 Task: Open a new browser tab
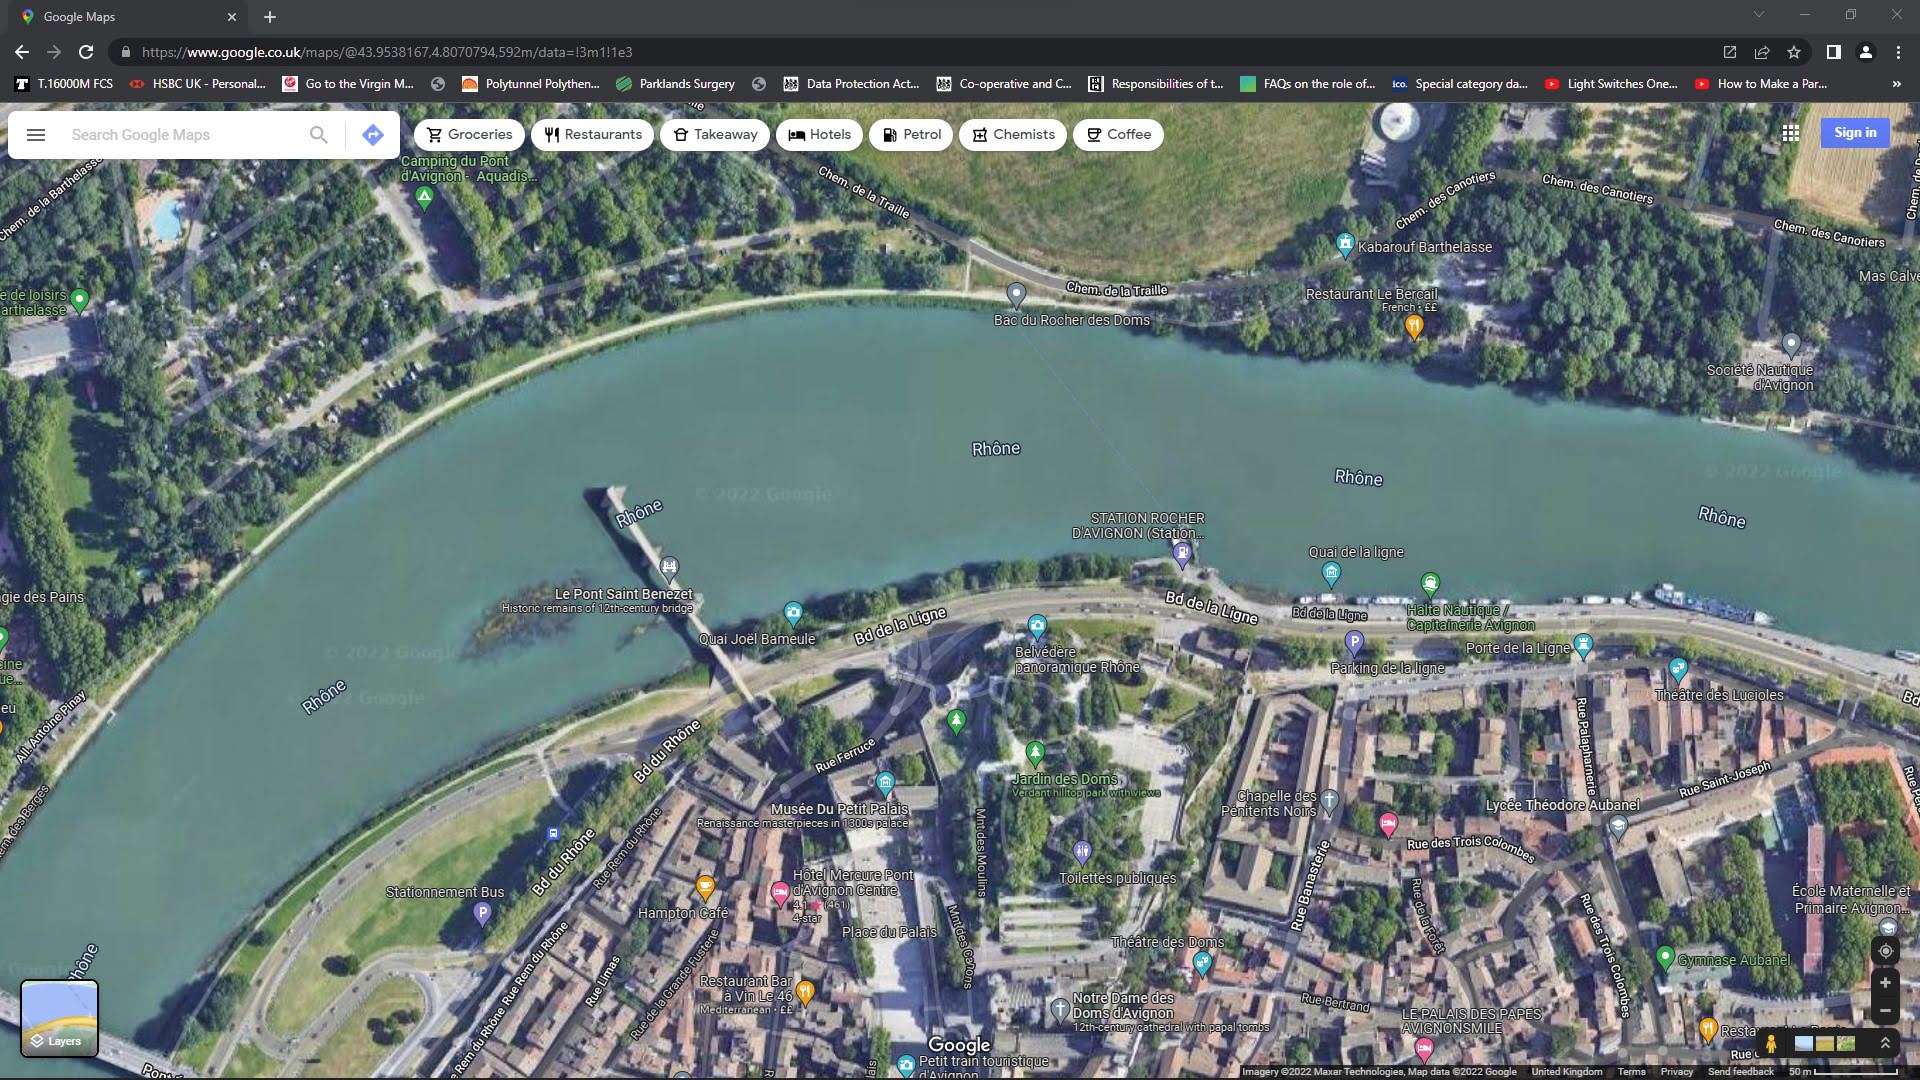coord(270,17)
